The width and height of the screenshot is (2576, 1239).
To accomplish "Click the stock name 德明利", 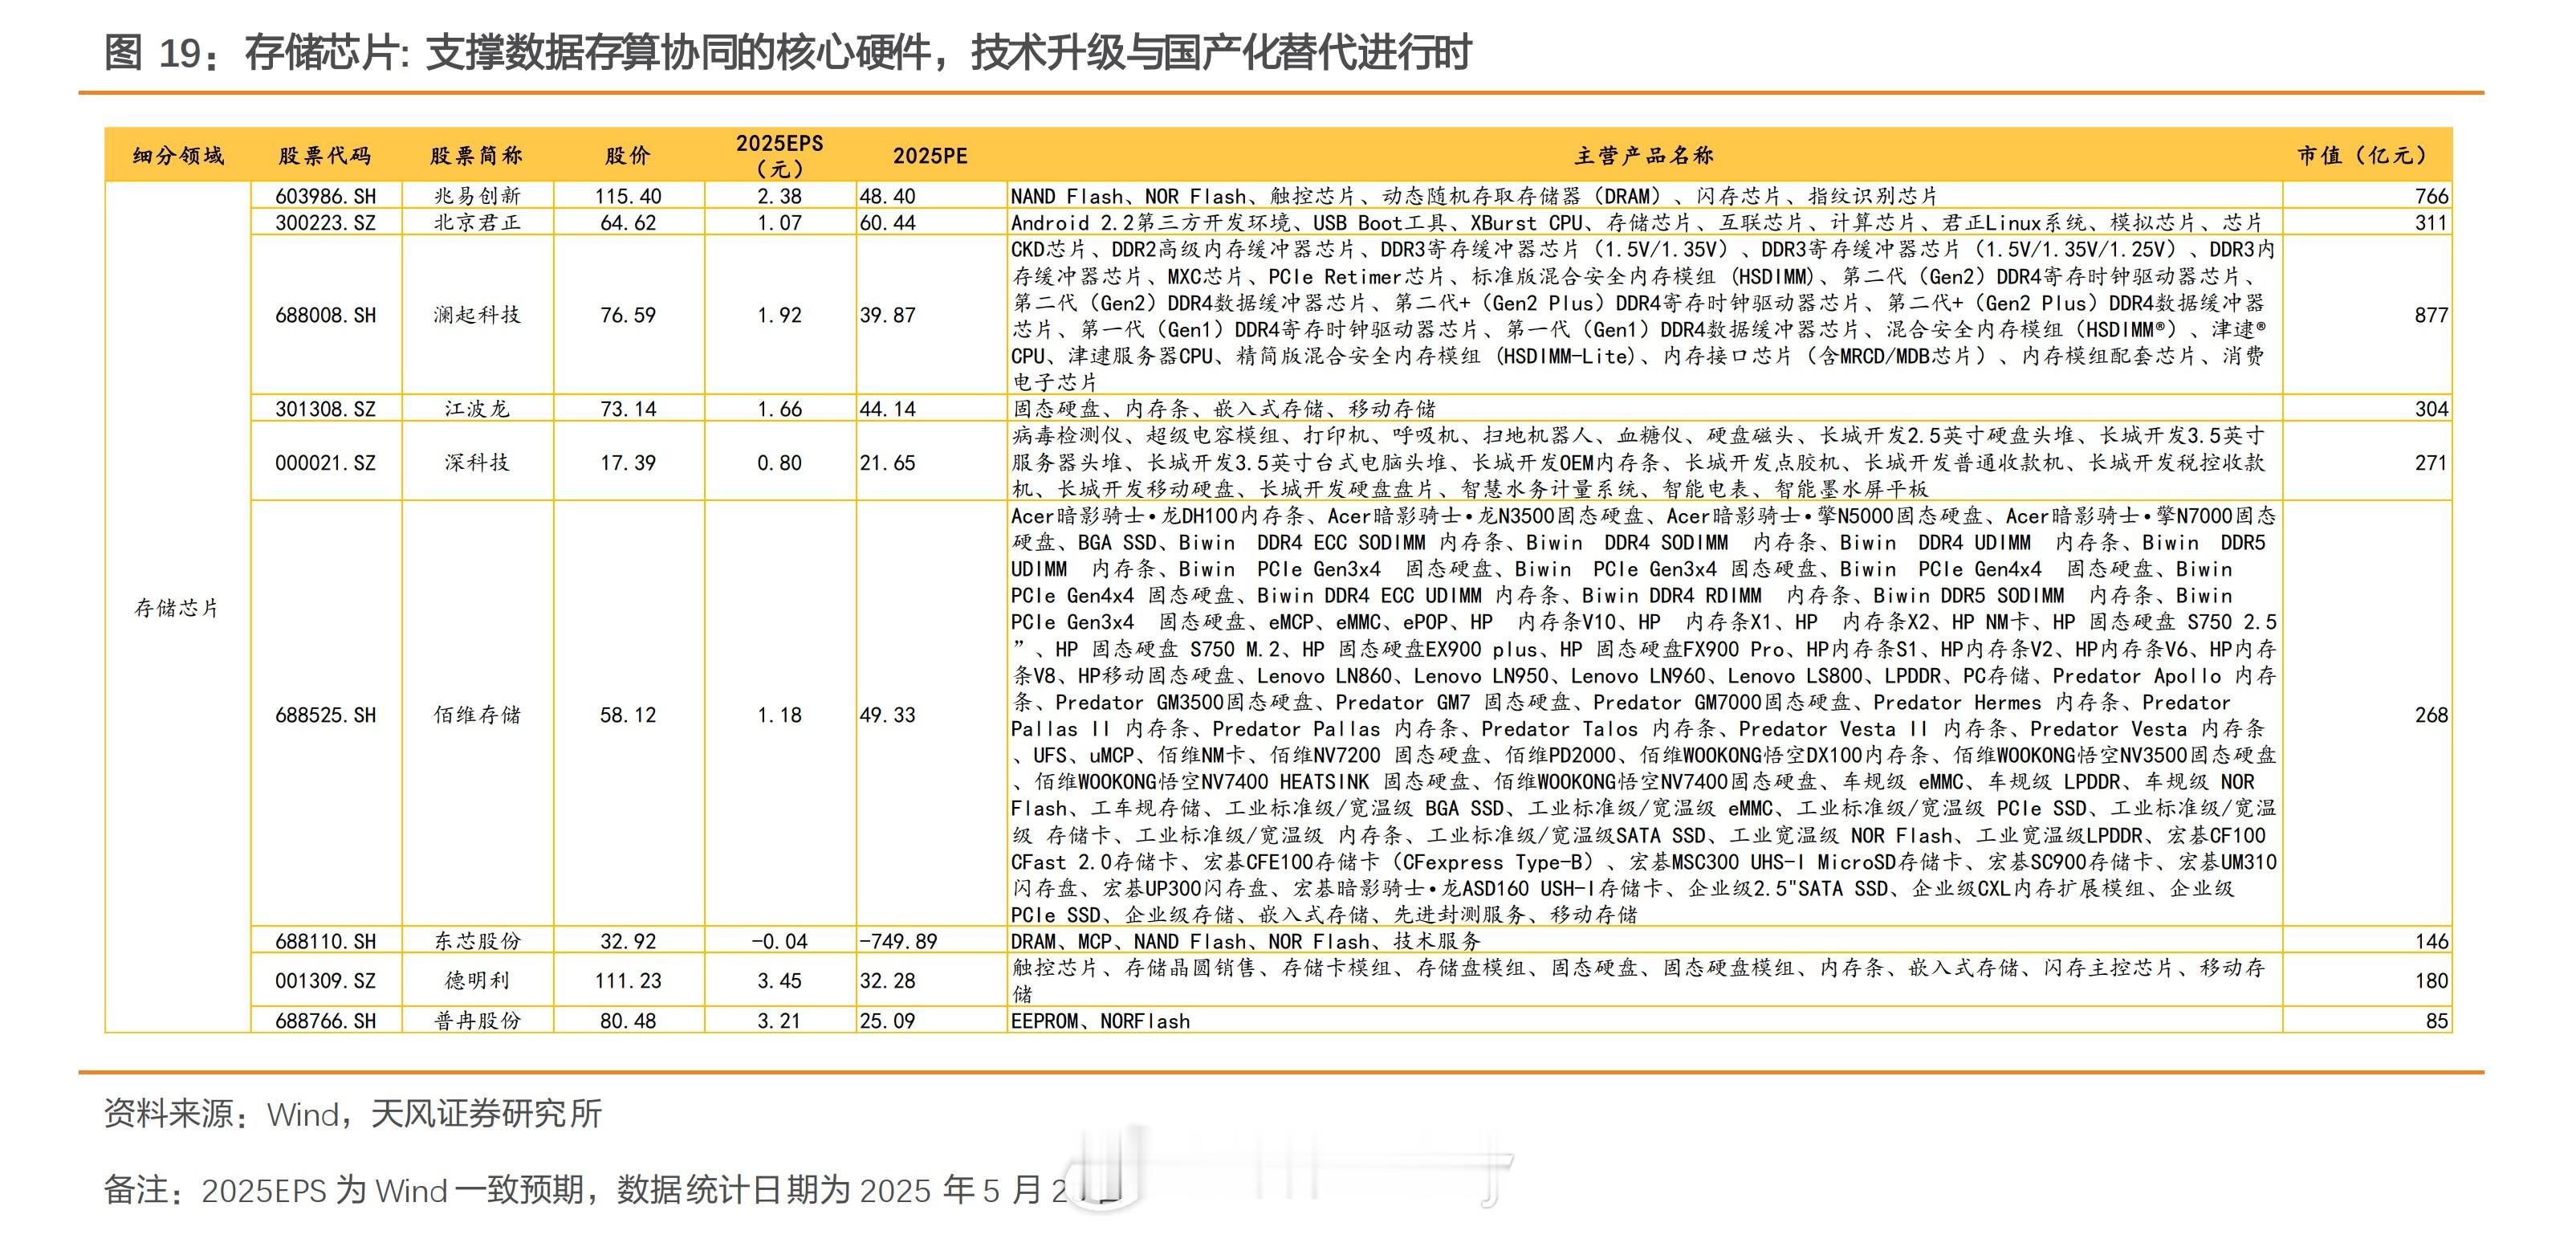I will tap(477, 980).
